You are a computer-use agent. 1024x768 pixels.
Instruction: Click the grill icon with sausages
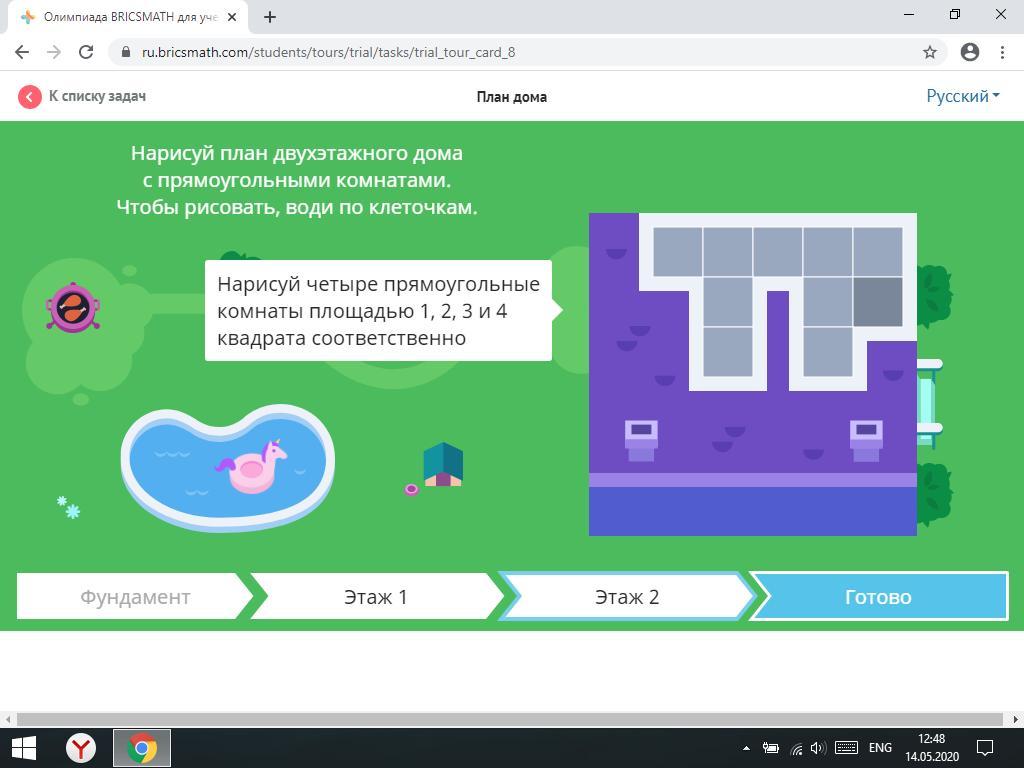click(73, 307)
